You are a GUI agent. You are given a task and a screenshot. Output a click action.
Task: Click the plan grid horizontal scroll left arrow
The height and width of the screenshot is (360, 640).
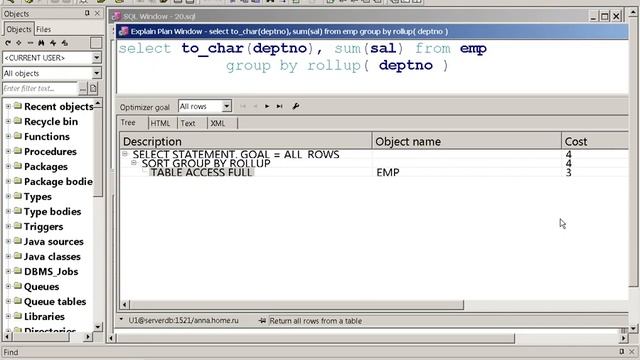(x=124, y=304)
